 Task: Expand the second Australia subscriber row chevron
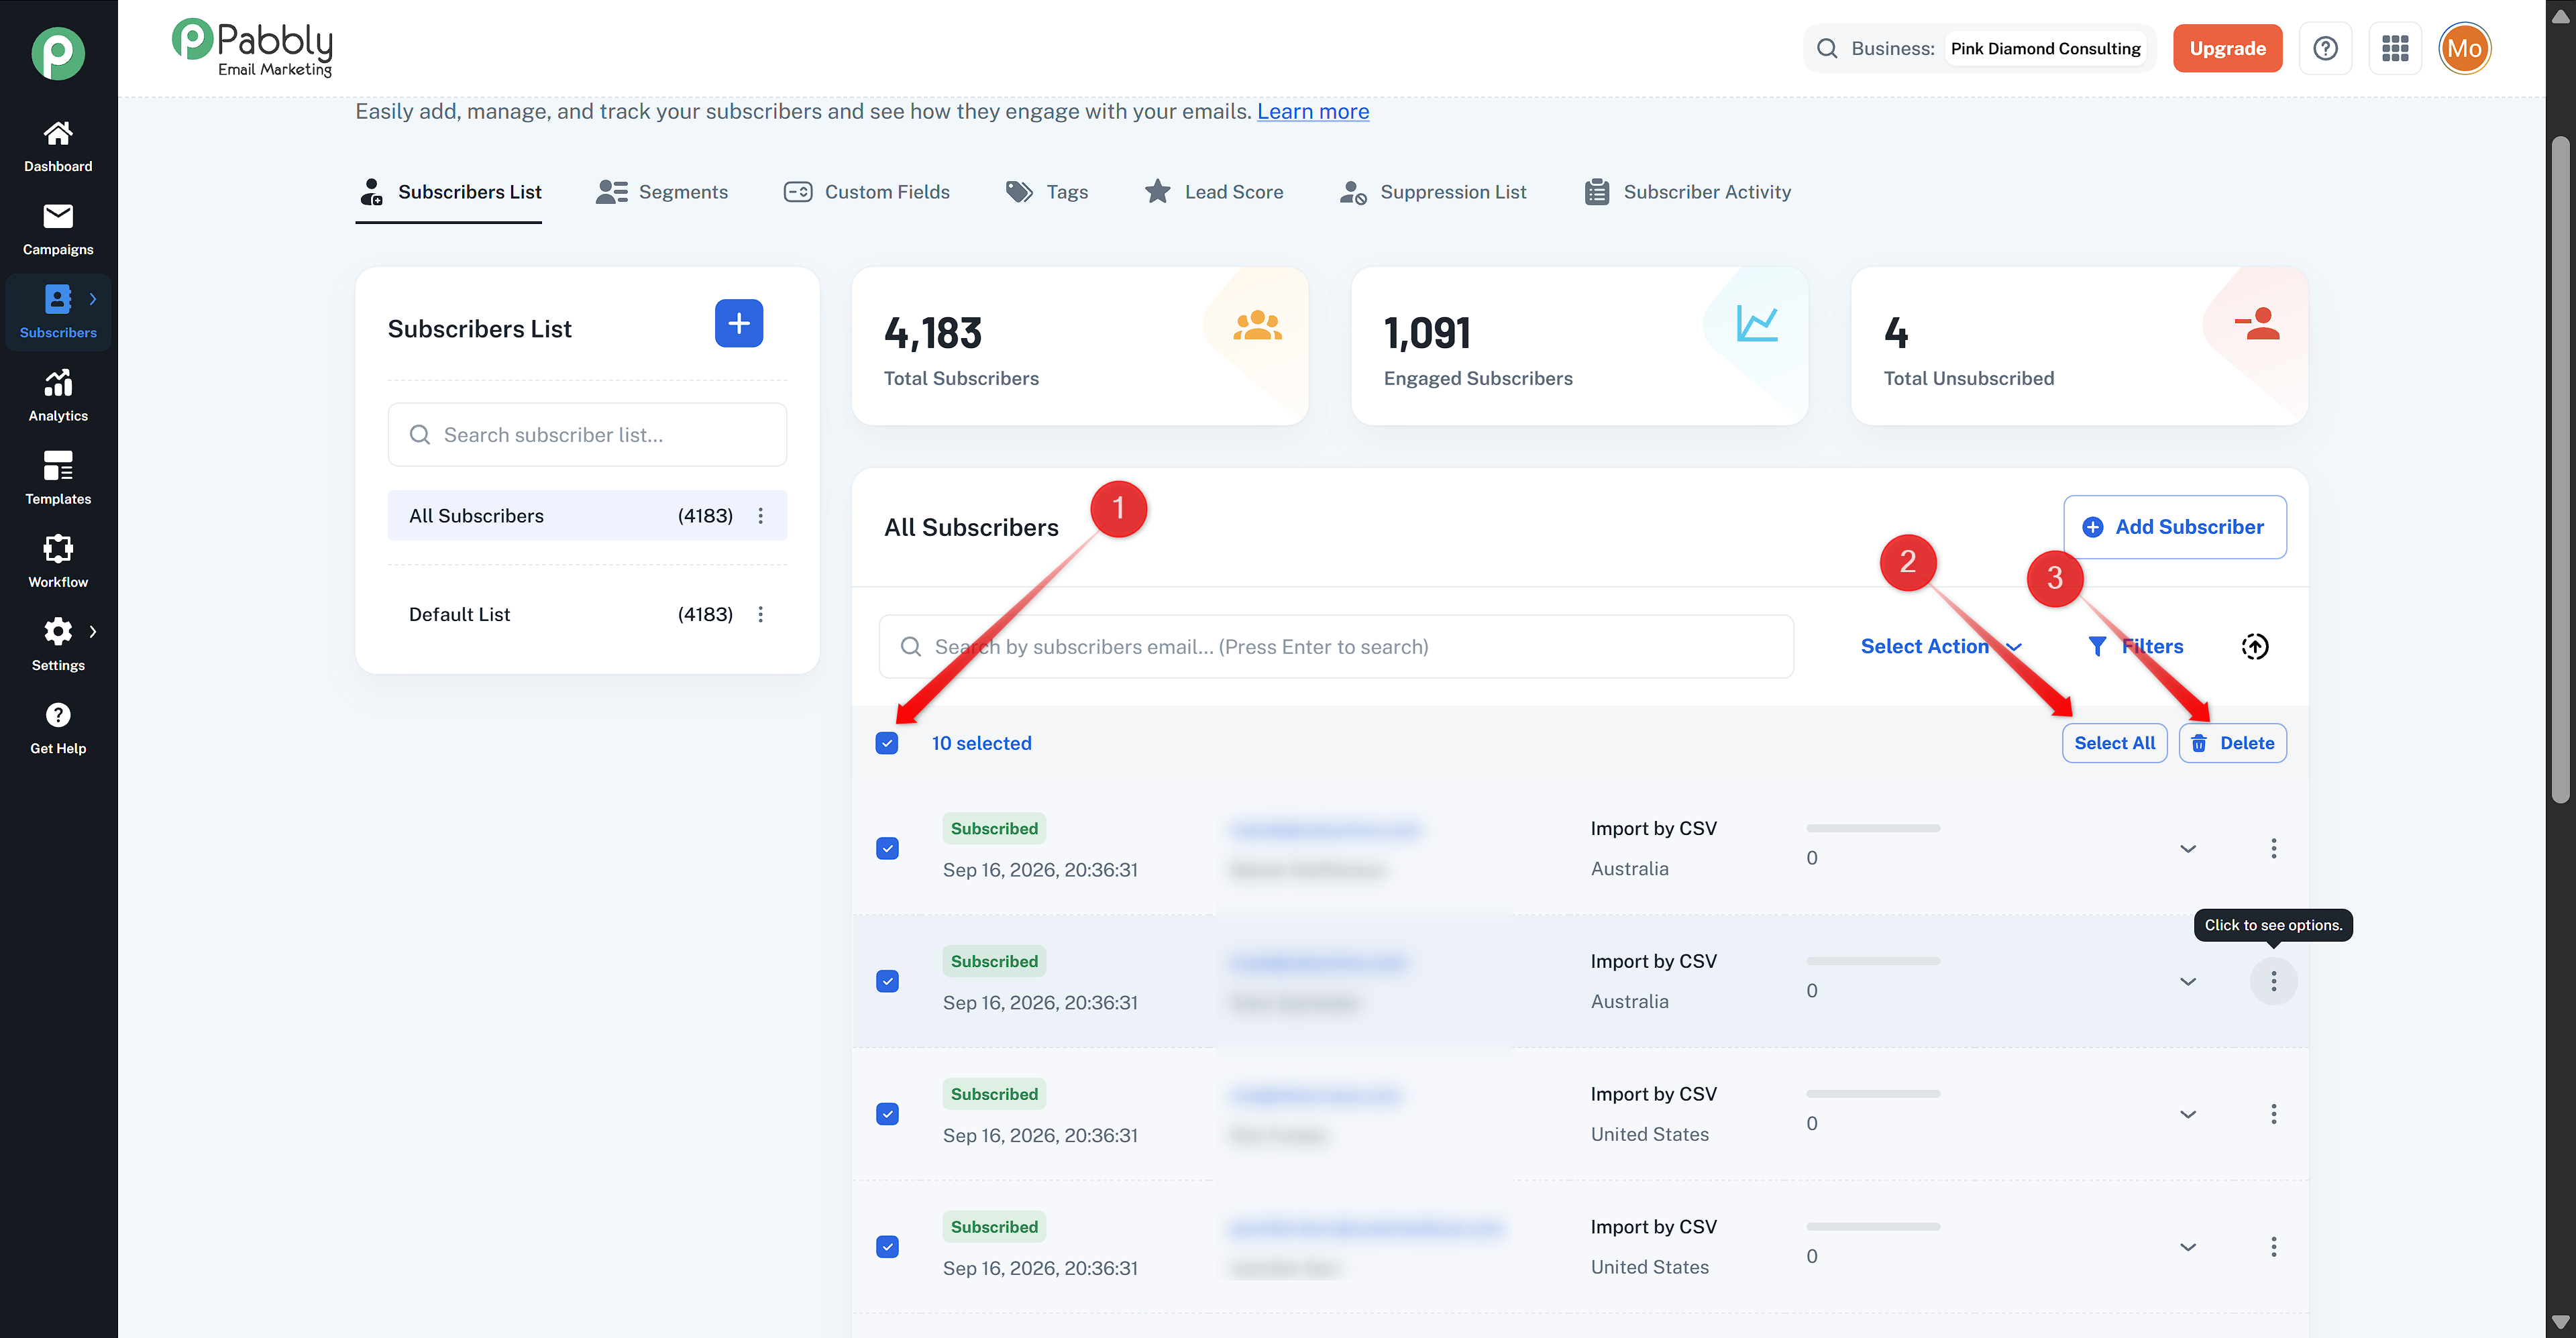tap(2188, 981)
